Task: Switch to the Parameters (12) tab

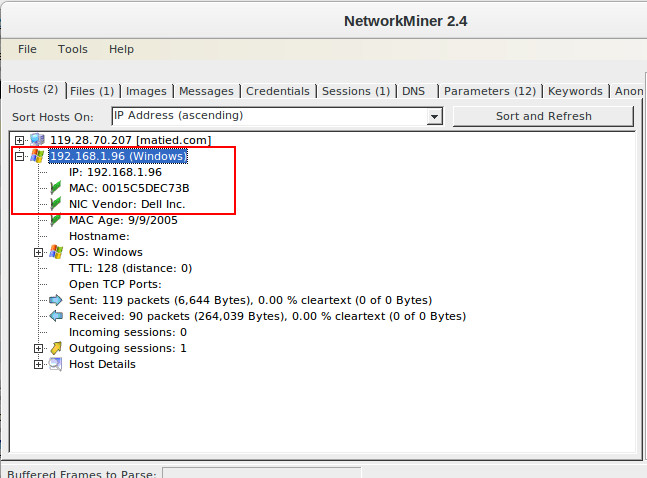Action: (x=490, y=91)
